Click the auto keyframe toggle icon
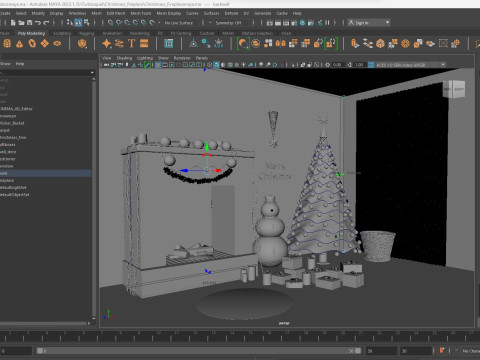This screenshot has height=360, width=480. point(442,350)
